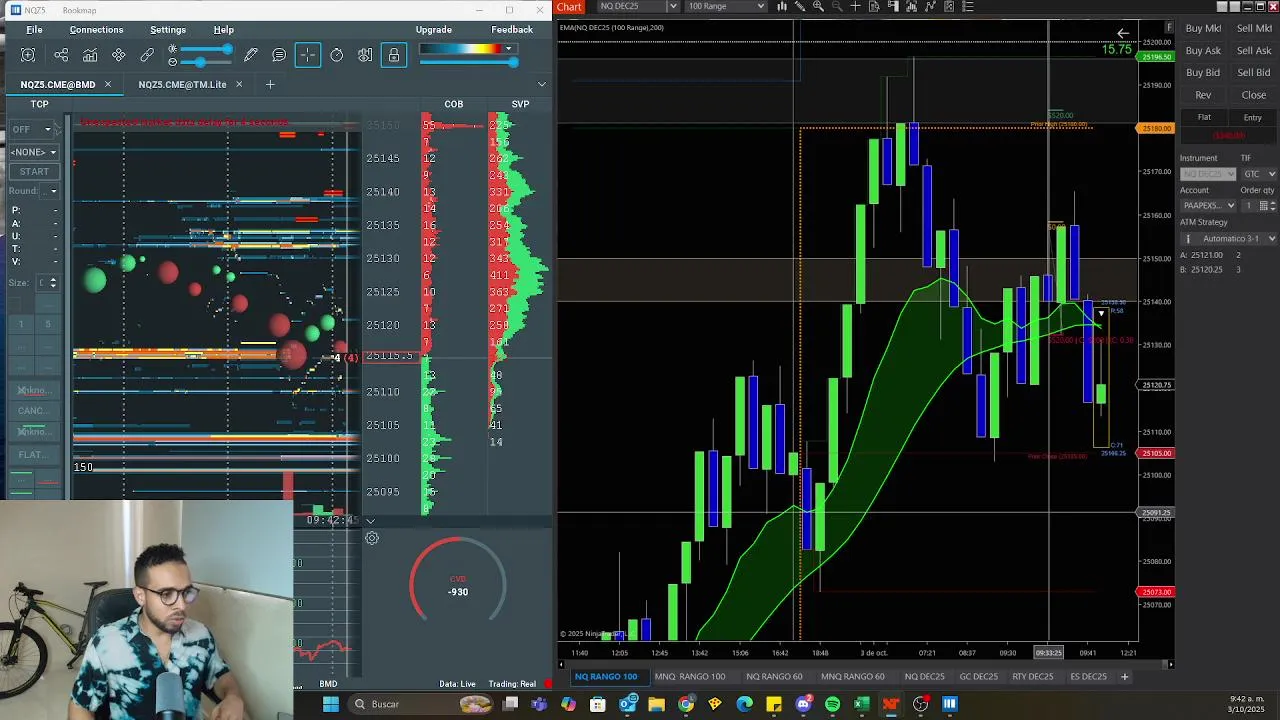Open the chat bubble notes icon
This screenshot has height=720, width=1280.
tap(279, 56)
